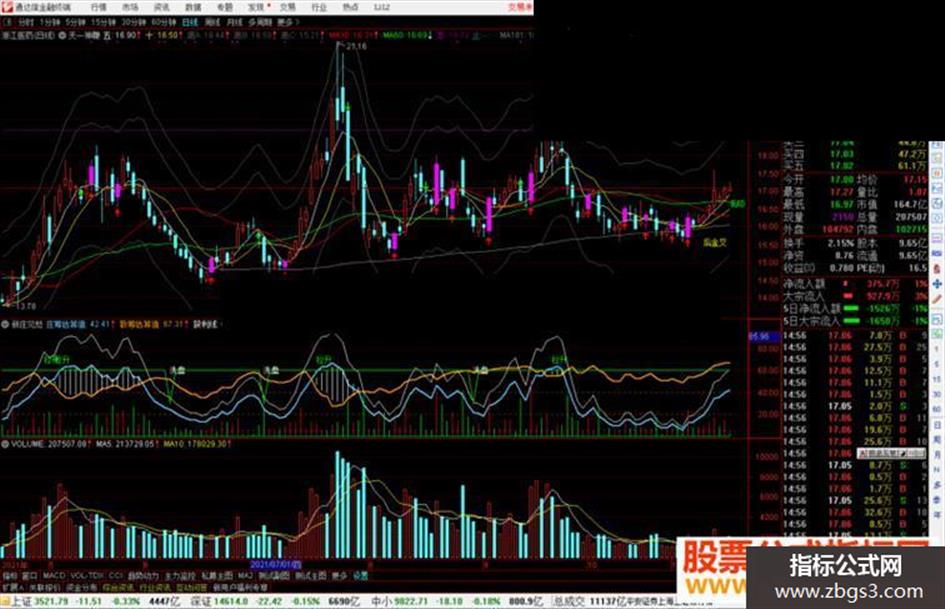
Task: Open 设置 in the indicator tab row
Action: [360, 576]
